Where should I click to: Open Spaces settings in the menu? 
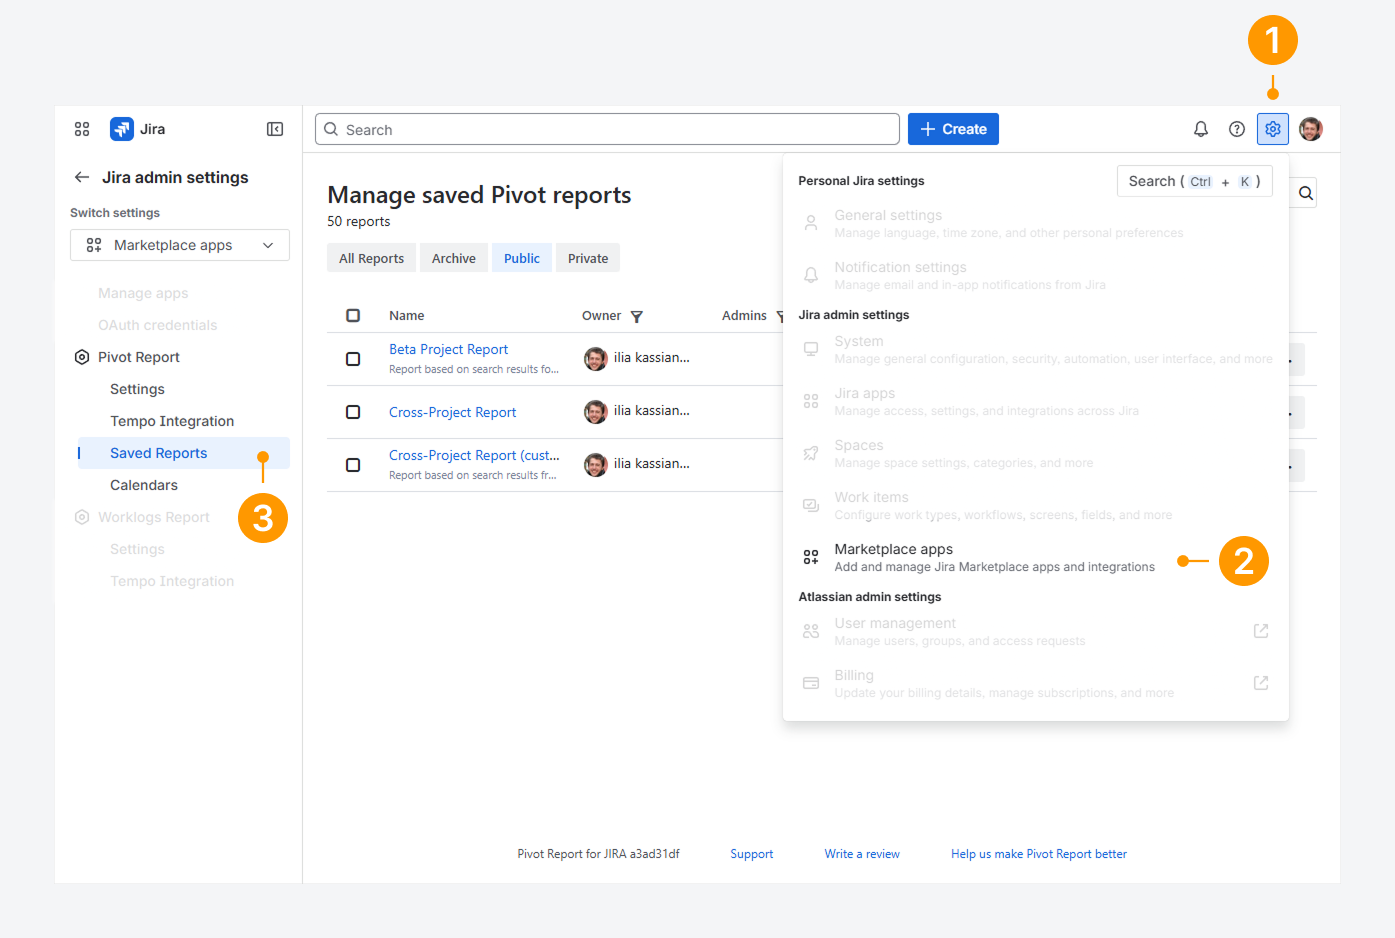1036,453
